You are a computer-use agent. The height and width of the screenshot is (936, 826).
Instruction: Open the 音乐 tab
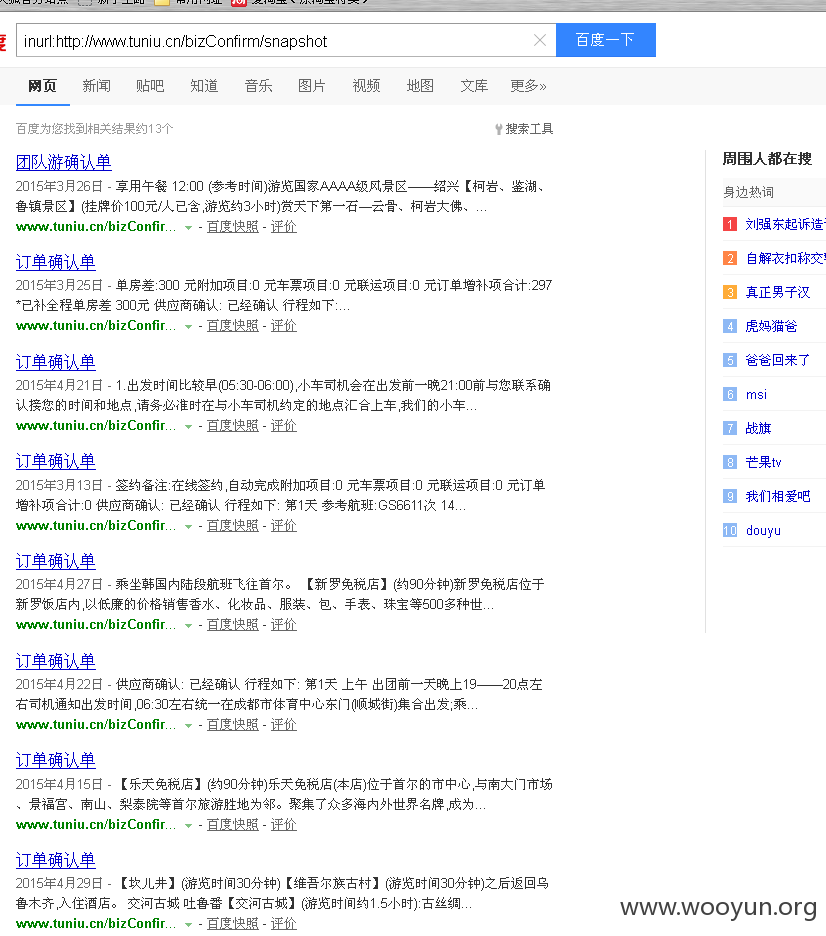pos(258,86)
